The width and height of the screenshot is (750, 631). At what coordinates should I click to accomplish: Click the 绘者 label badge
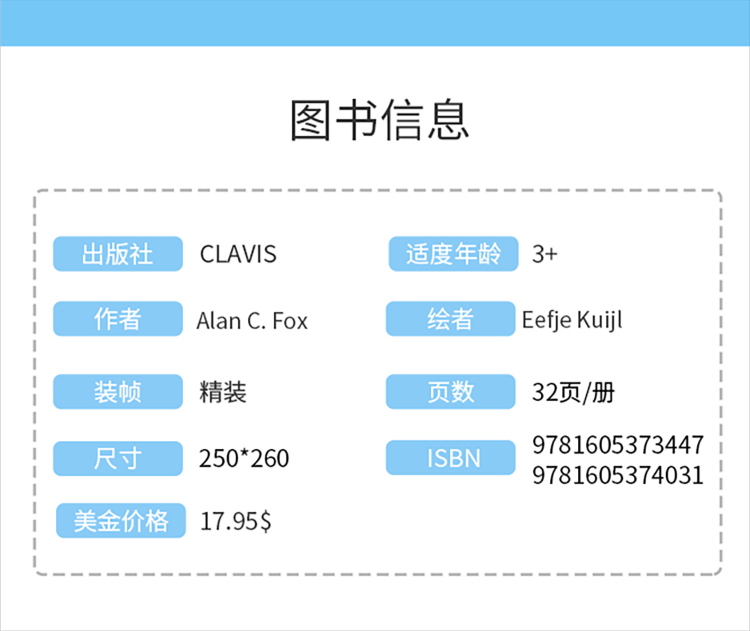450,320
